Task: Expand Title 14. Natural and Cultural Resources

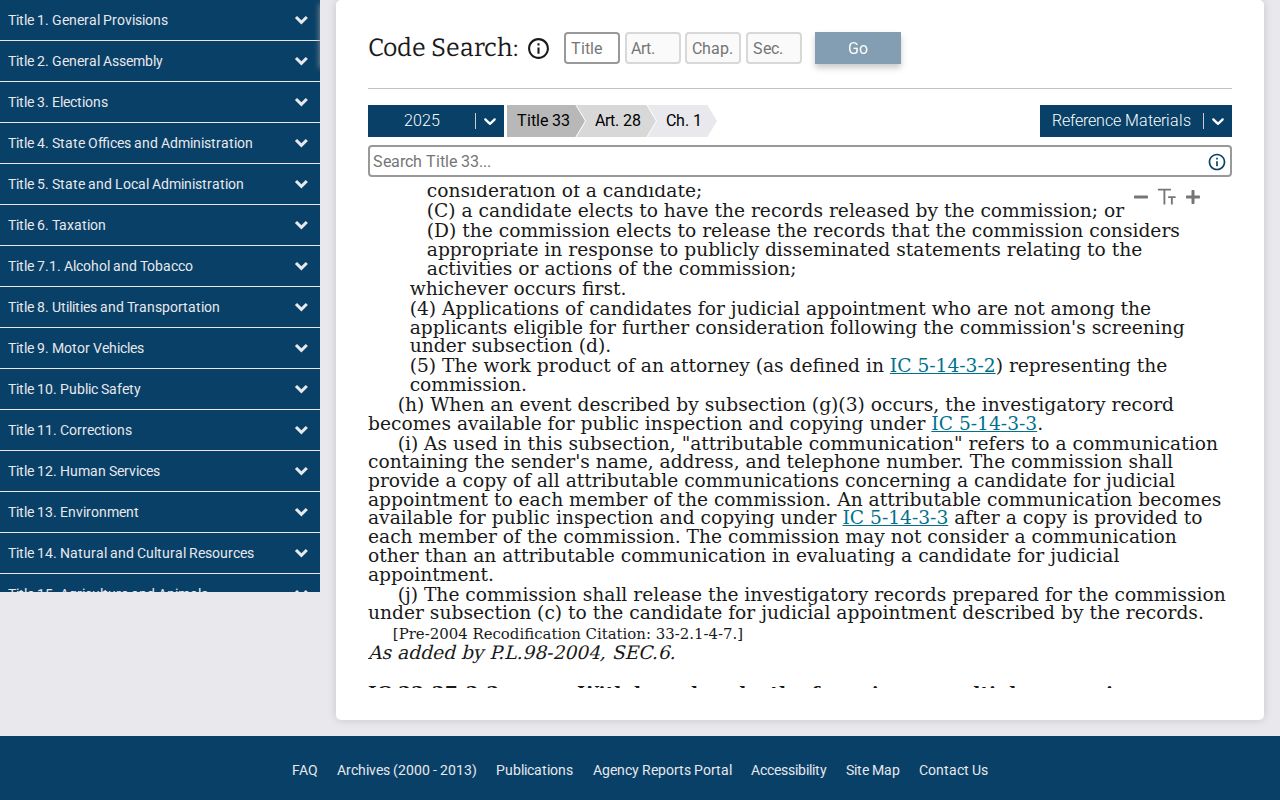Action: (x=160, y=553)
